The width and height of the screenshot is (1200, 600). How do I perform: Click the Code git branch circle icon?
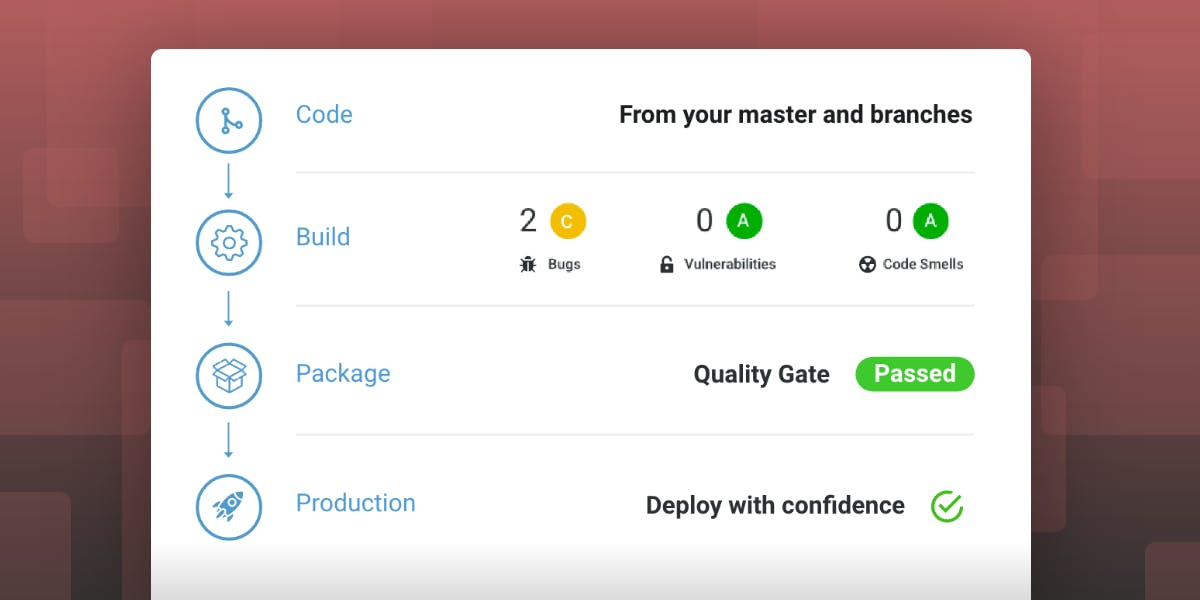[228, 121]
